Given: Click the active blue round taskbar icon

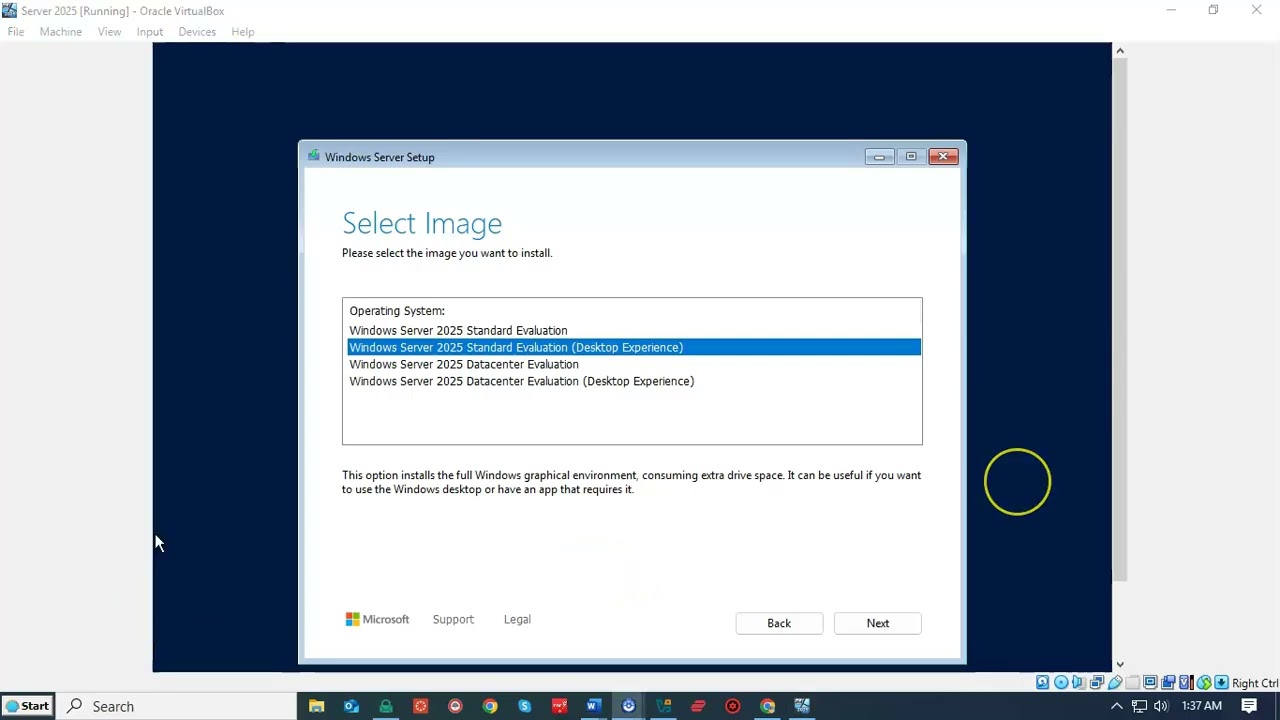Looking at the screenshot, I should tap(628, 706).
